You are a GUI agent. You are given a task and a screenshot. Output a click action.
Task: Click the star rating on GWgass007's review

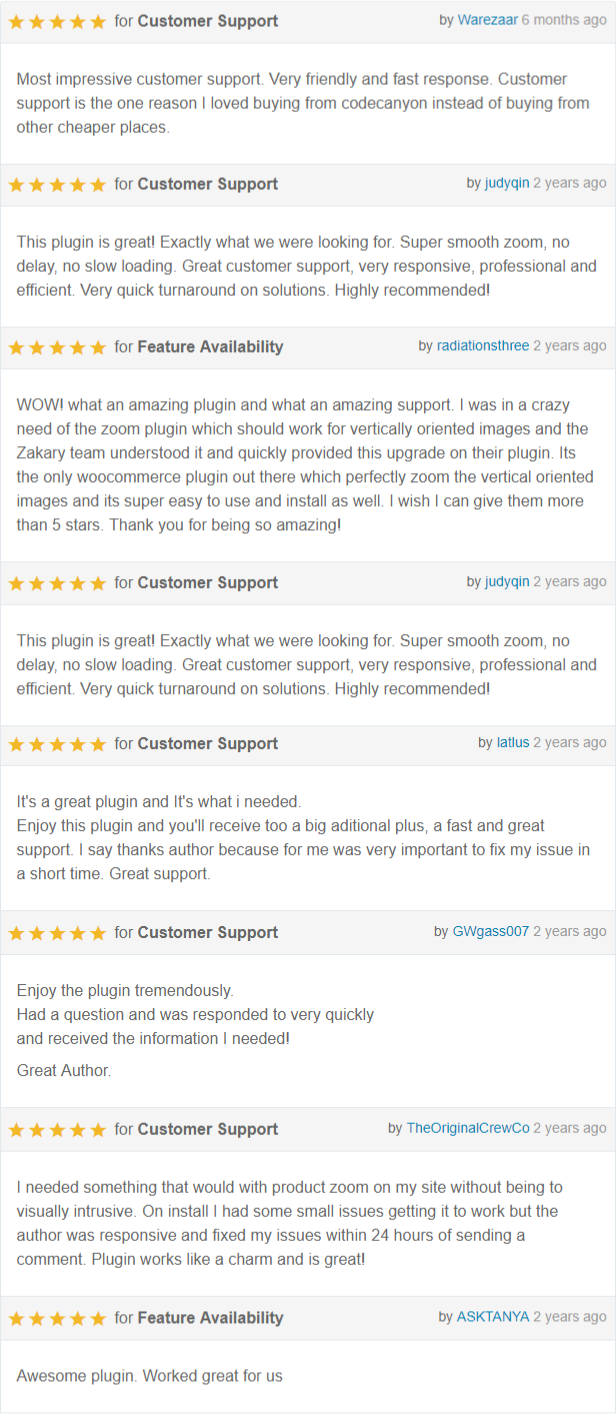click(x=57, y=933)
